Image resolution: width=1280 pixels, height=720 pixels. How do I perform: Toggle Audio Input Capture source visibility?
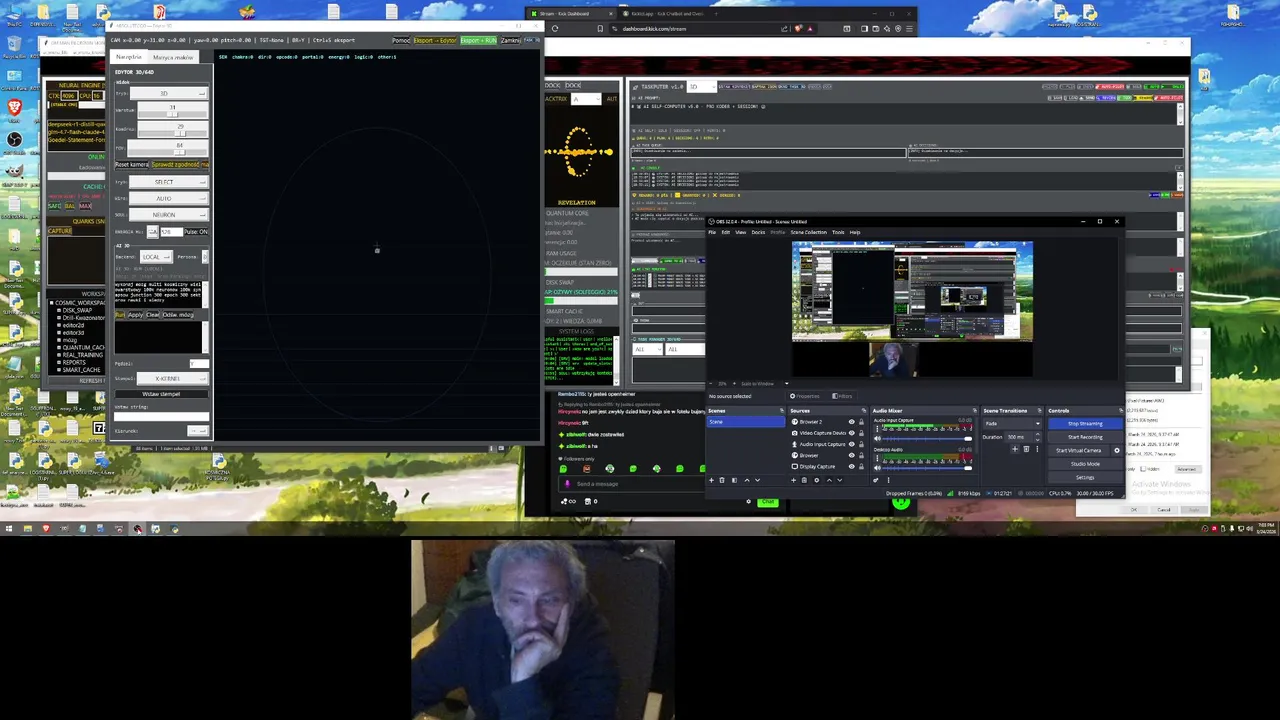pos(852,444)
